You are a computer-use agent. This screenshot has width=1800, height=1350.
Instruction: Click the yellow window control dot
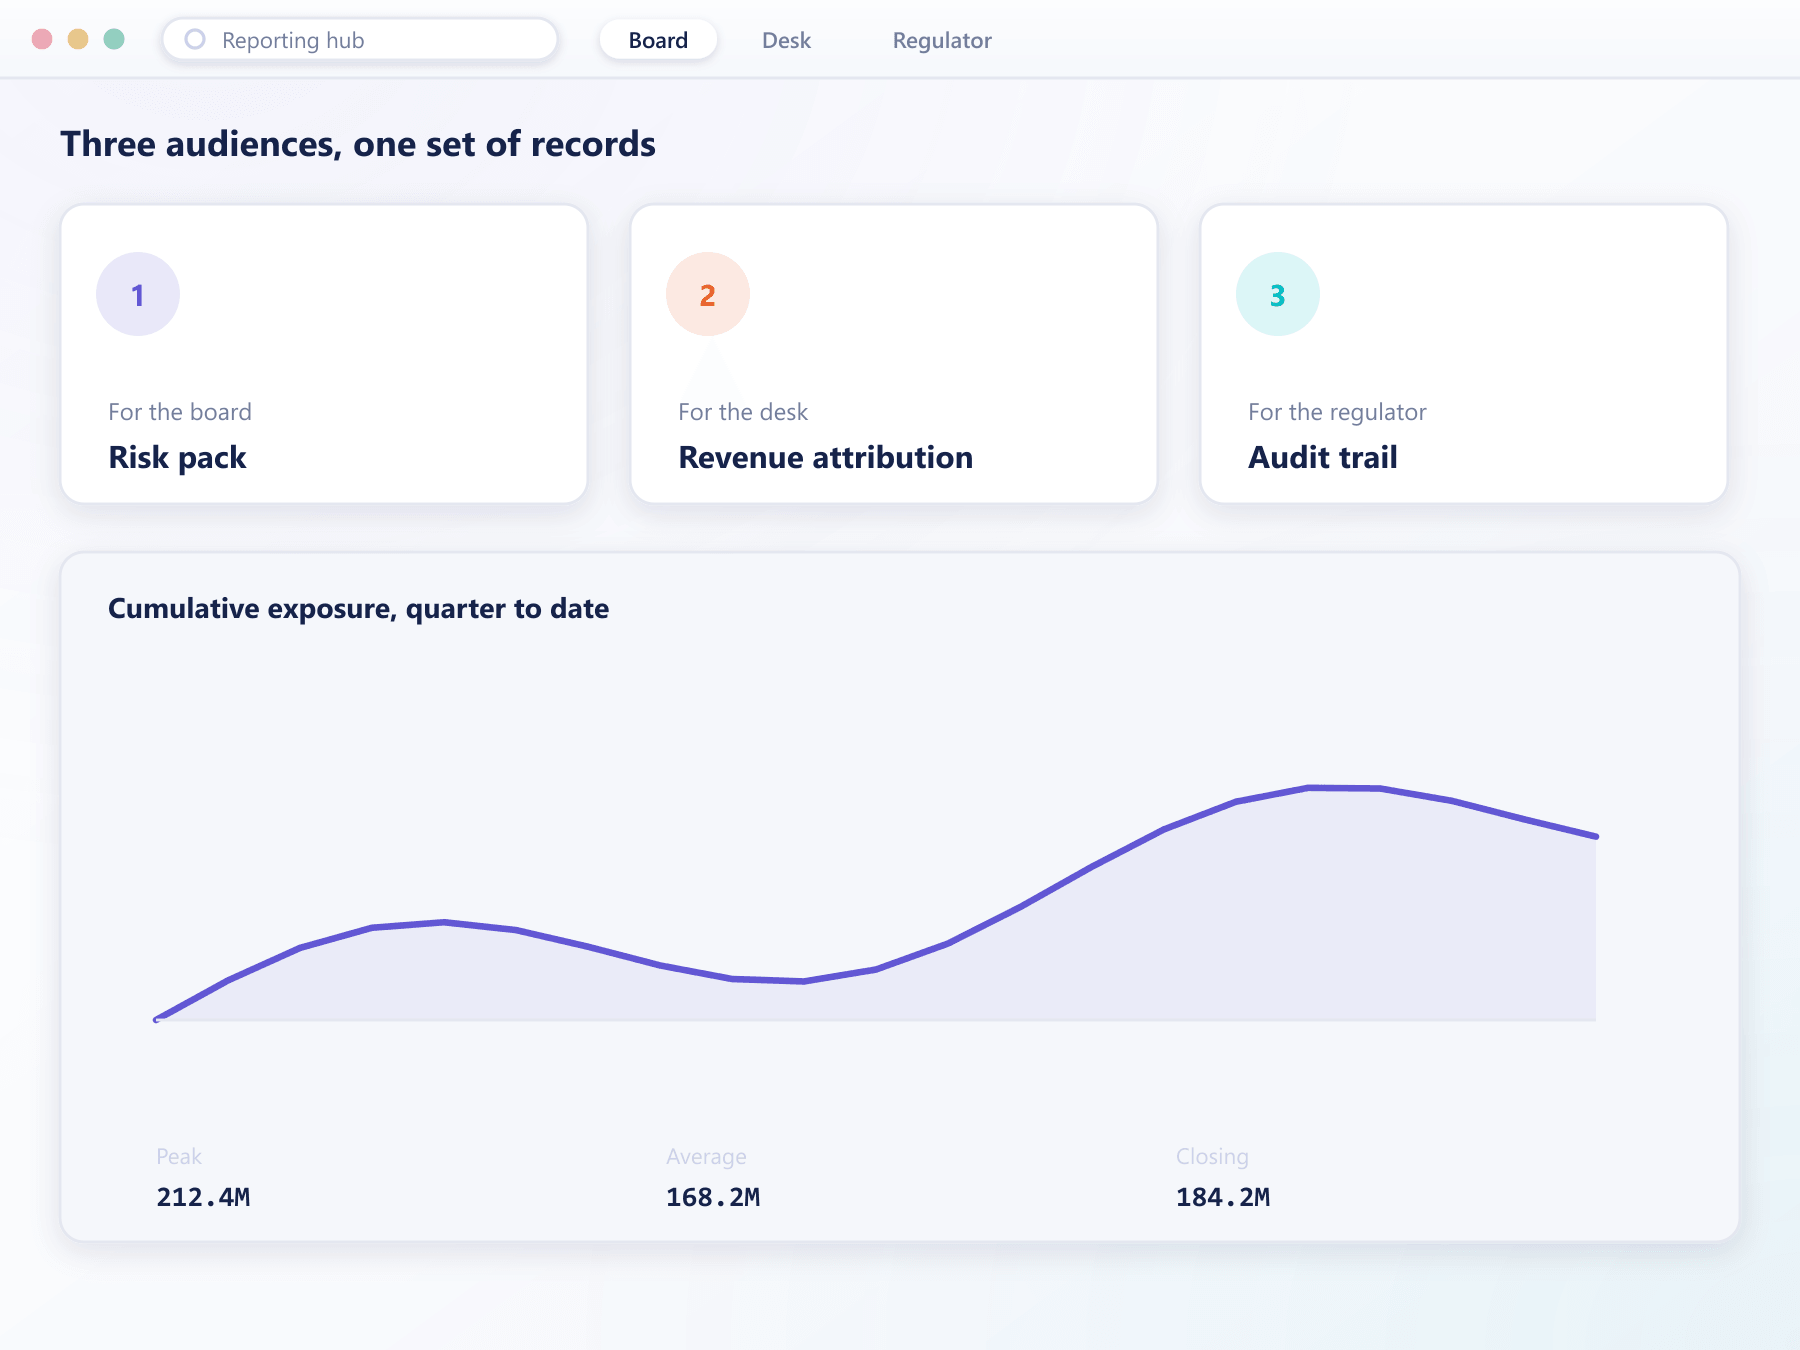pos(78,39)
